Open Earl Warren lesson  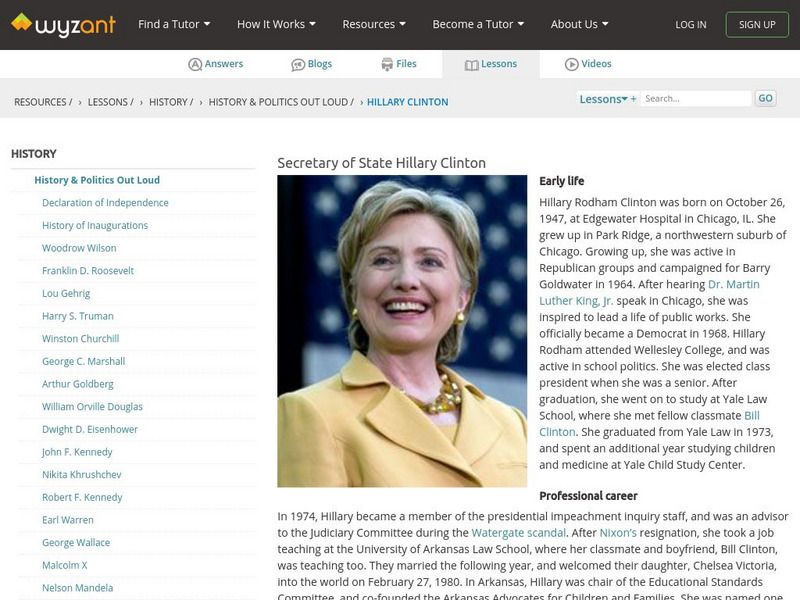pos(68,520)
